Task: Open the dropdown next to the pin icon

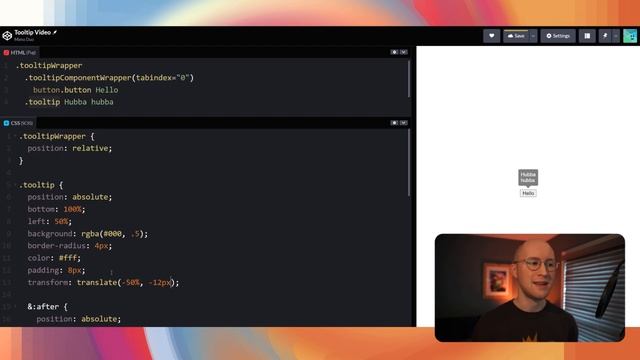Action: [x=616, y=36]
